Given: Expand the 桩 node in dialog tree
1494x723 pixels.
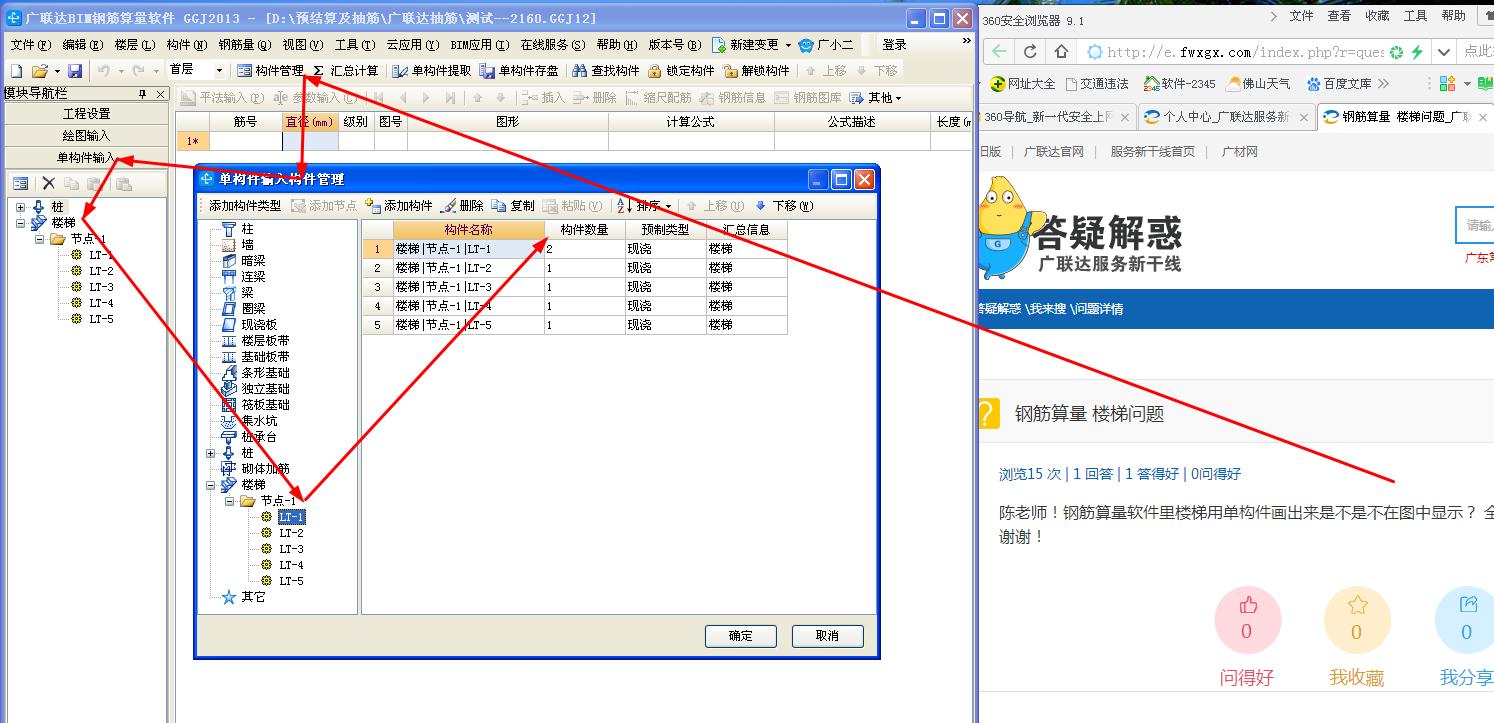Looking at the screenshot, I should pyautogui.click(x=211, y=453).
